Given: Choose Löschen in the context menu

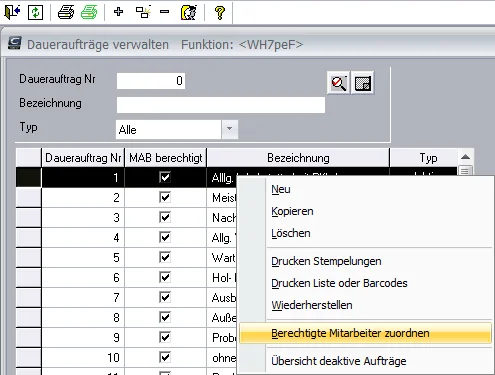Looking at the screenshot, I should coord(365,233).
